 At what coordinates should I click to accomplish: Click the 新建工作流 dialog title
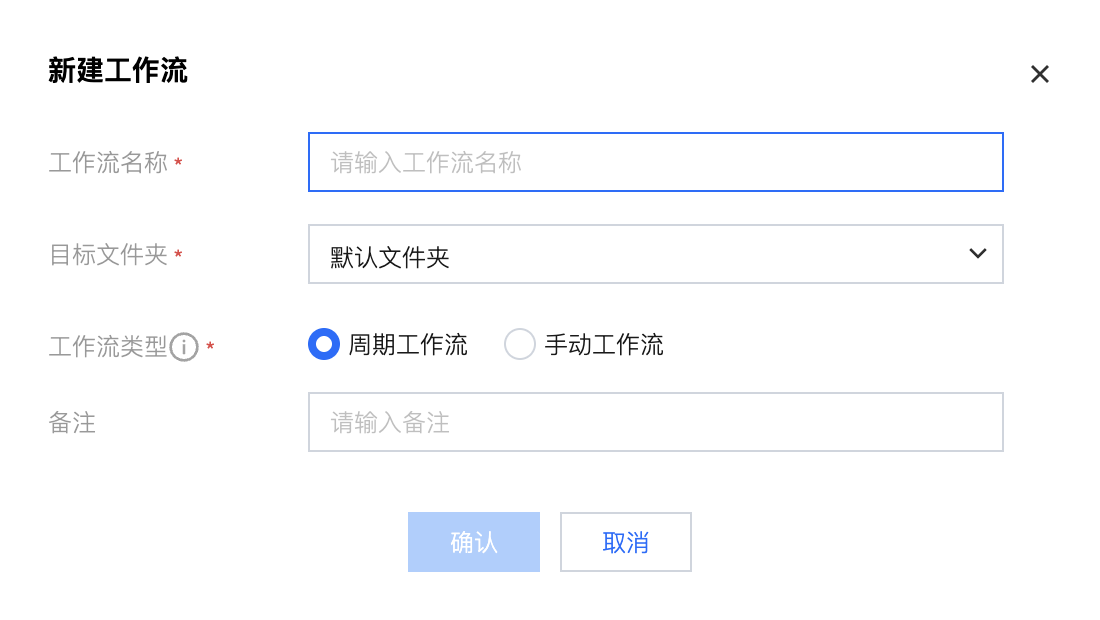pyautogui.click(x=118, y=71)
